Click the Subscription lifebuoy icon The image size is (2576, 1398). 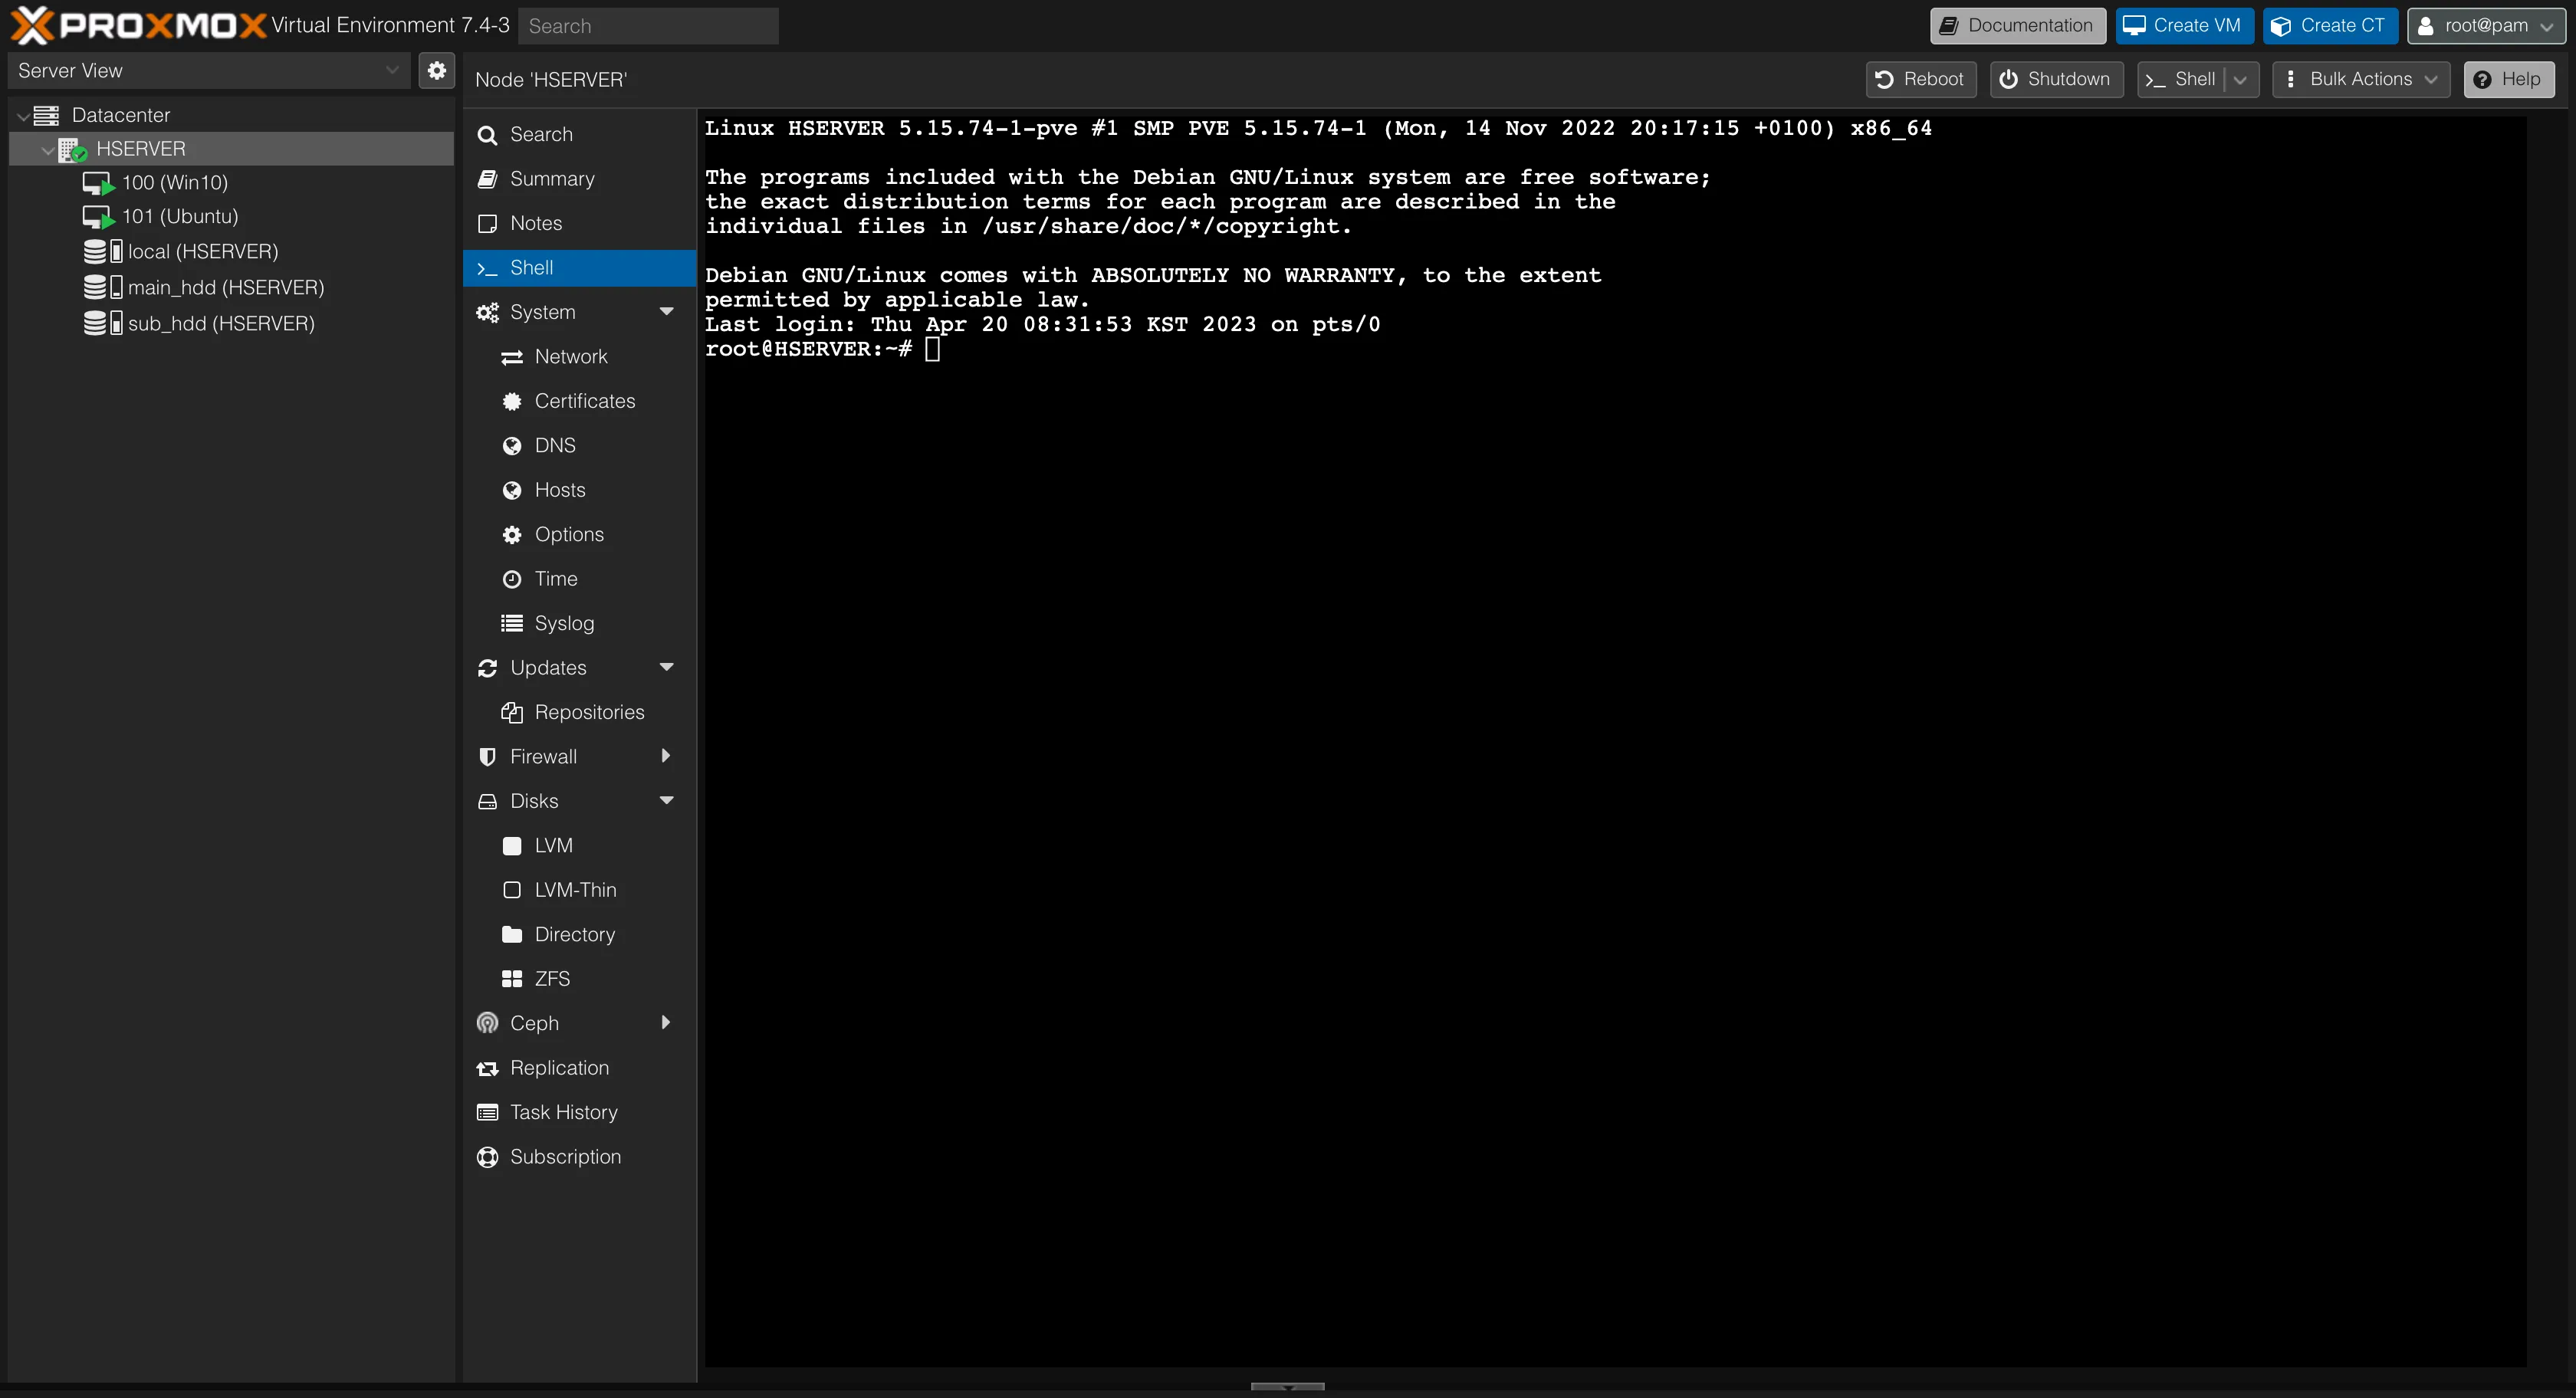point(487,1157)
